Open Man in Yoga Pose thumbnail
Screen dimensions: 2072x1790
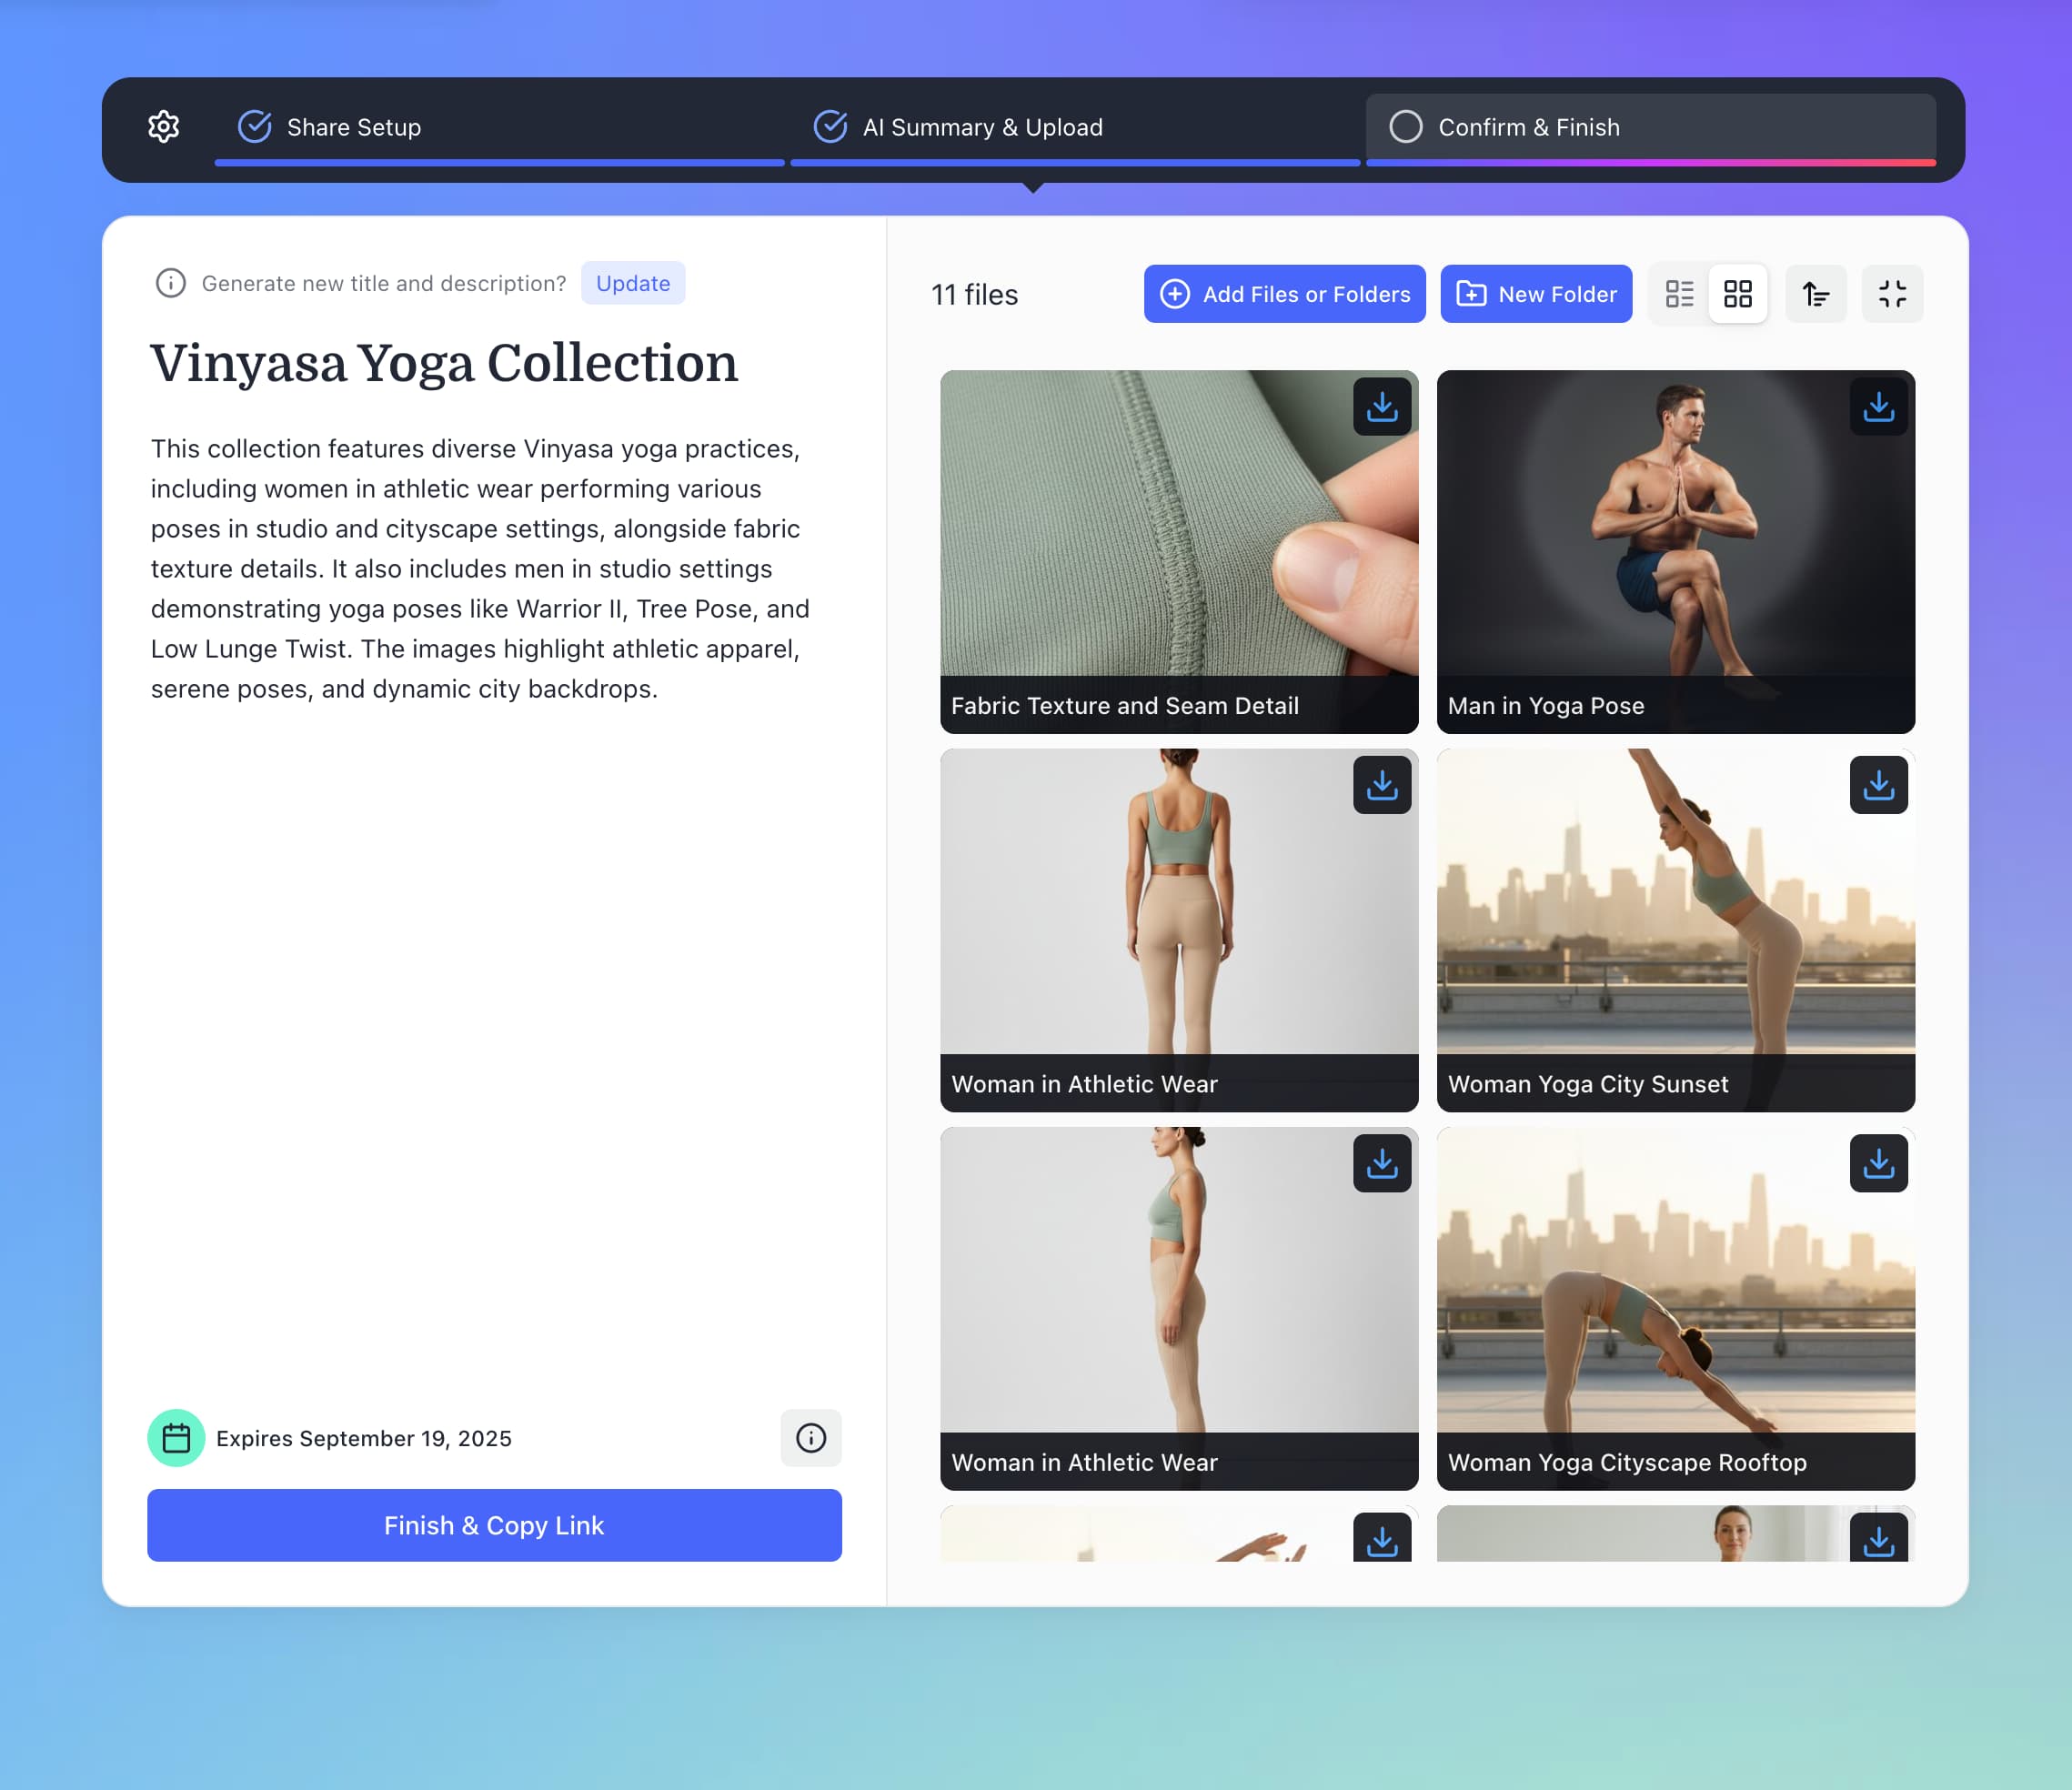tap(1676, 552)
